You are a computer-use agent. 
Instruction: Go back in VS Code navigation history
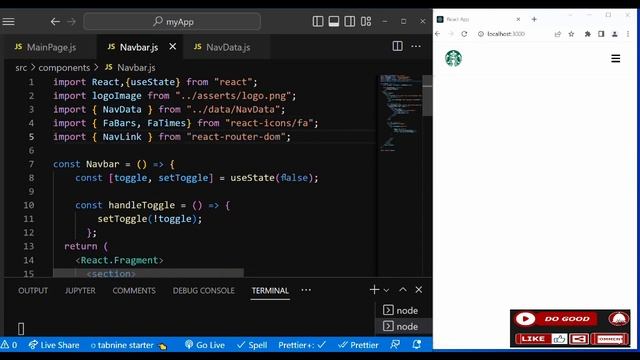point(55,22)
